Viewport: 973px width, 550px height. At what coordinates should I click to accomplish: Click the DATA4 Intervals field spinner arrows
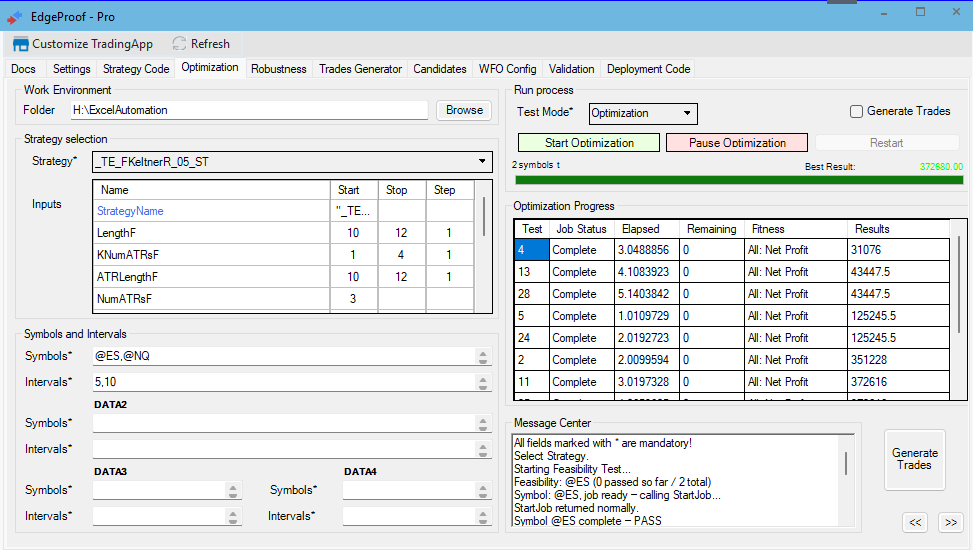[x=483, y=517]
